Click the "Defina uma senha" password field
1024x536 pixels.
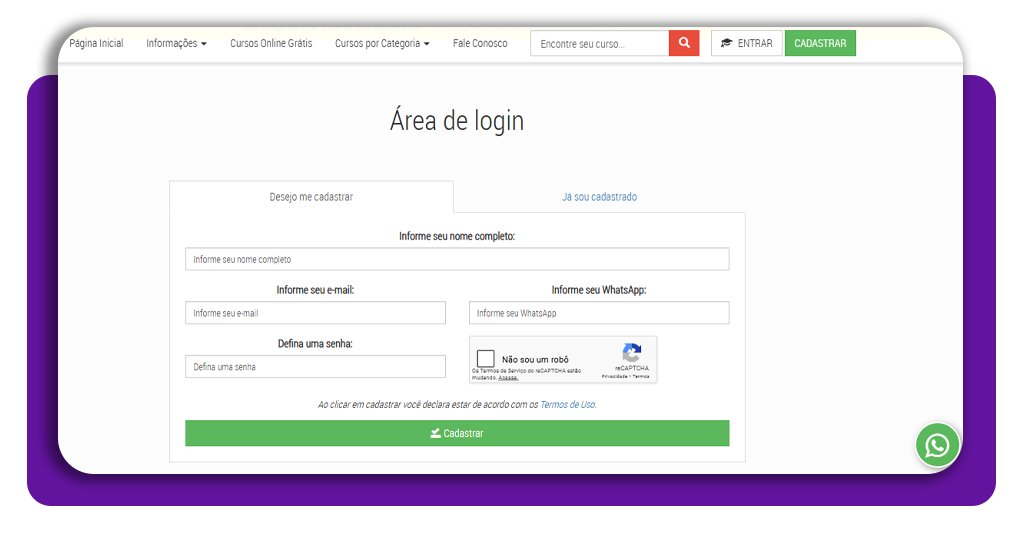tap(315, 367)
